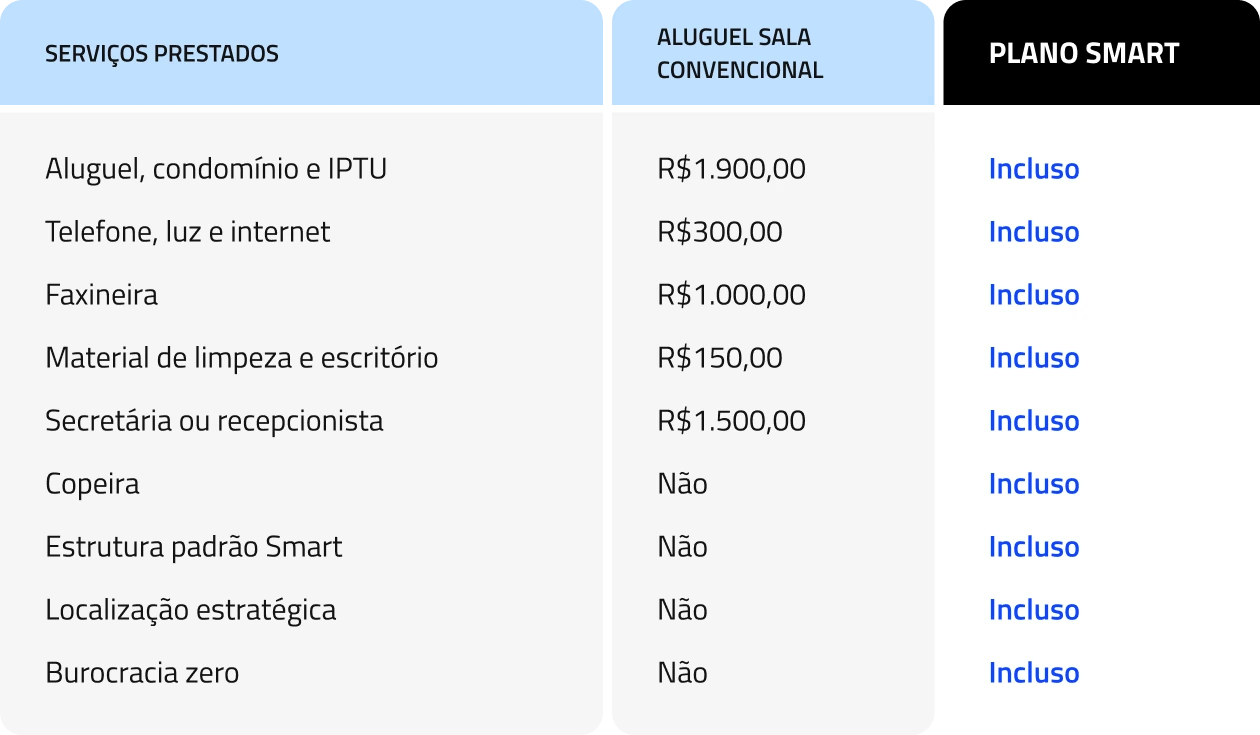Screen dimensions: 1260x735
Task: Click Incluso in the Burocracia zero row
Action: tap(1034, 673)
